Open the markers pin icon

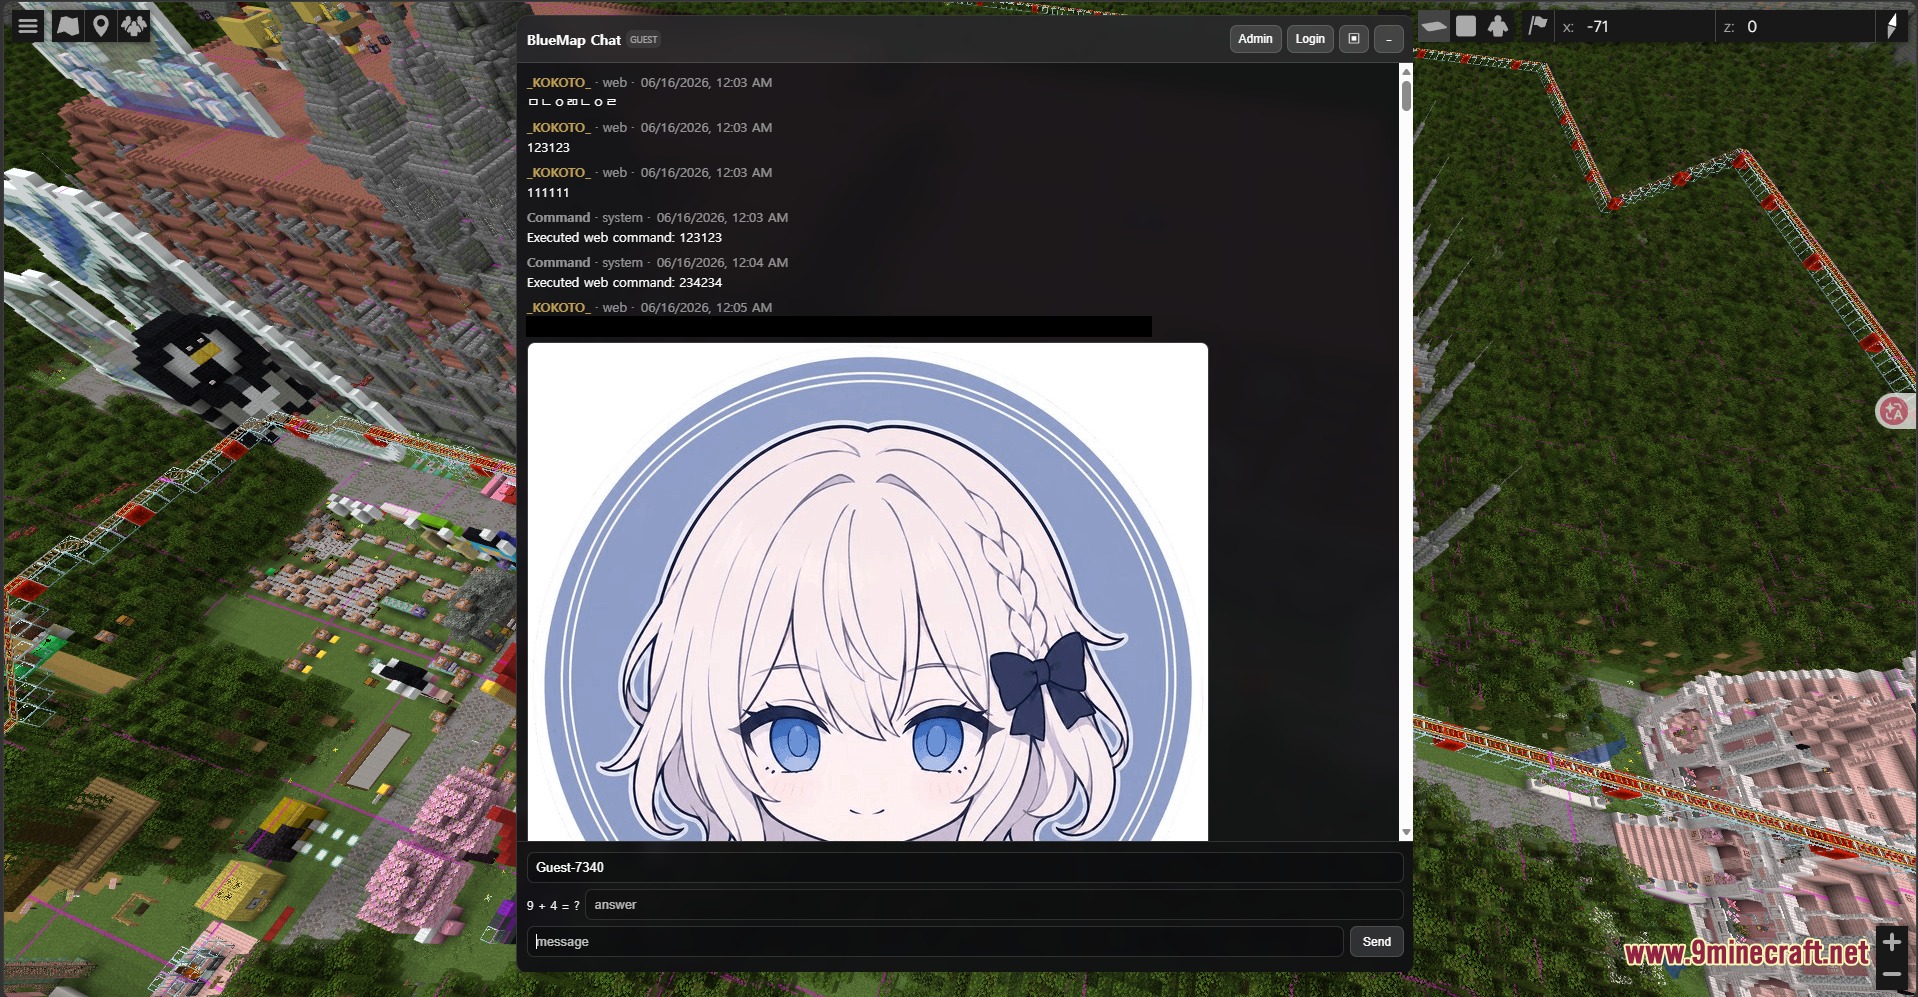click(x=101, y=26)
